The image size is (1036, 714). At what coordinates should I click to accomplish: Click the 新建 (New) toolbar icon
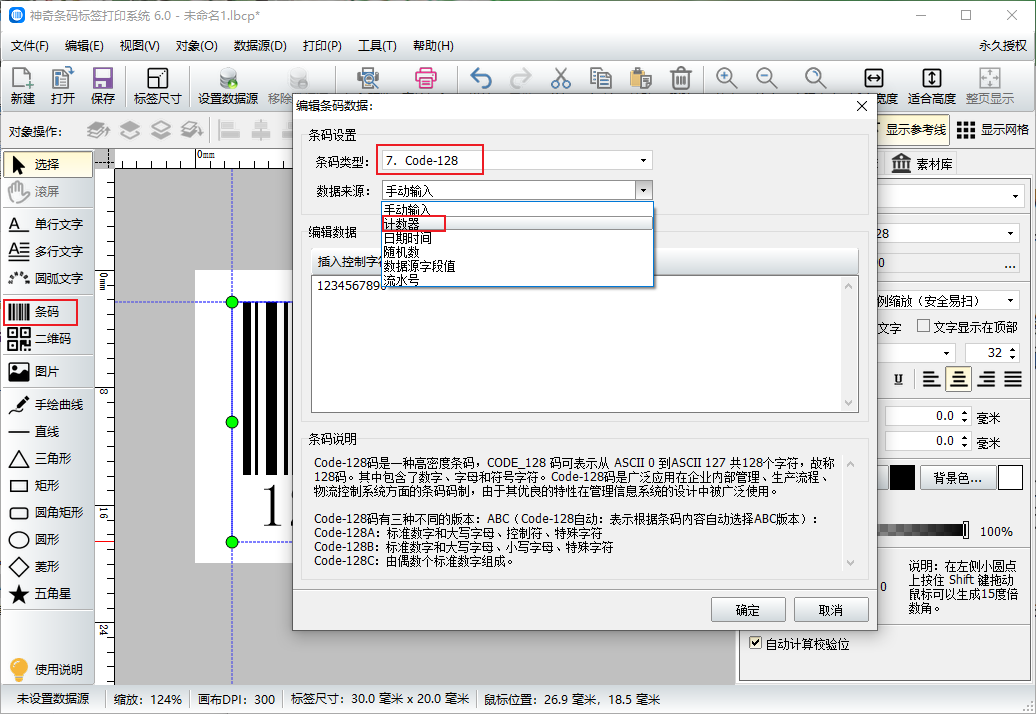pos(22,86)
